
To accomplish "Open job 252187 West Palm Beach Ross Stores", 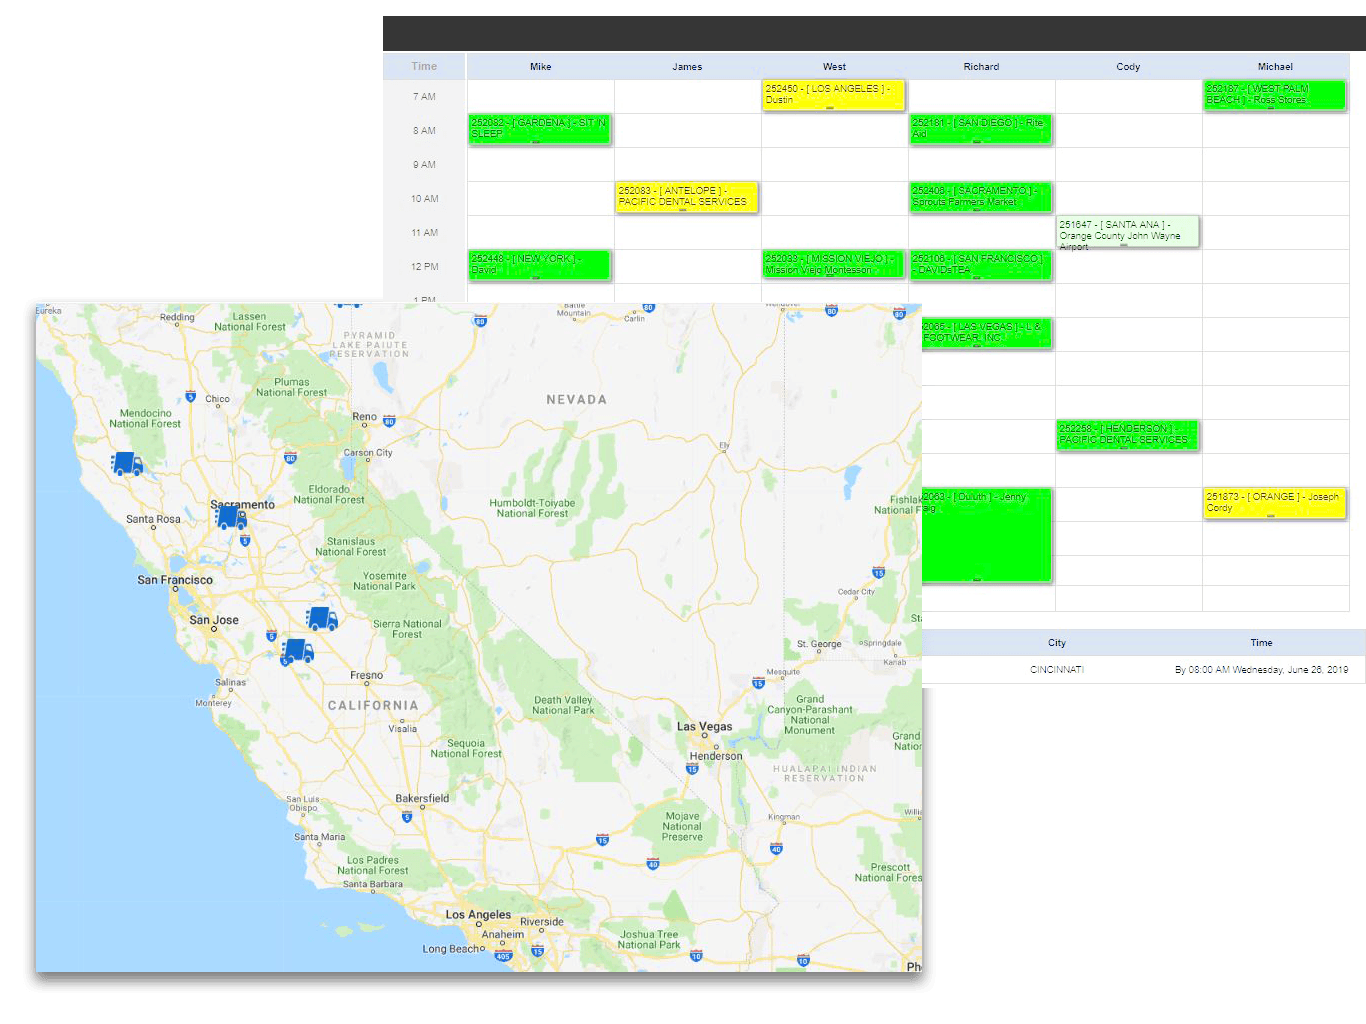I will [1275, 95].
